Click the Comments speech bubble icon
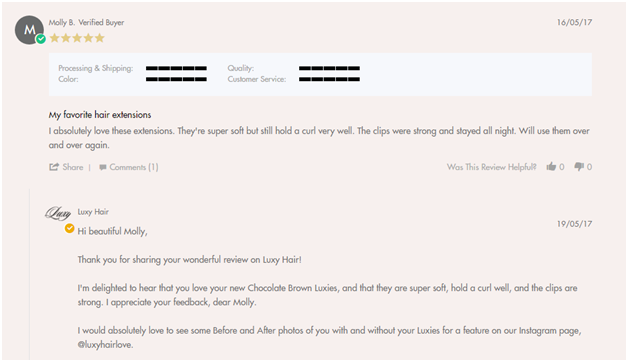This screenshot has height=362, width=628. pyautogui.click(x=103, y=167)
